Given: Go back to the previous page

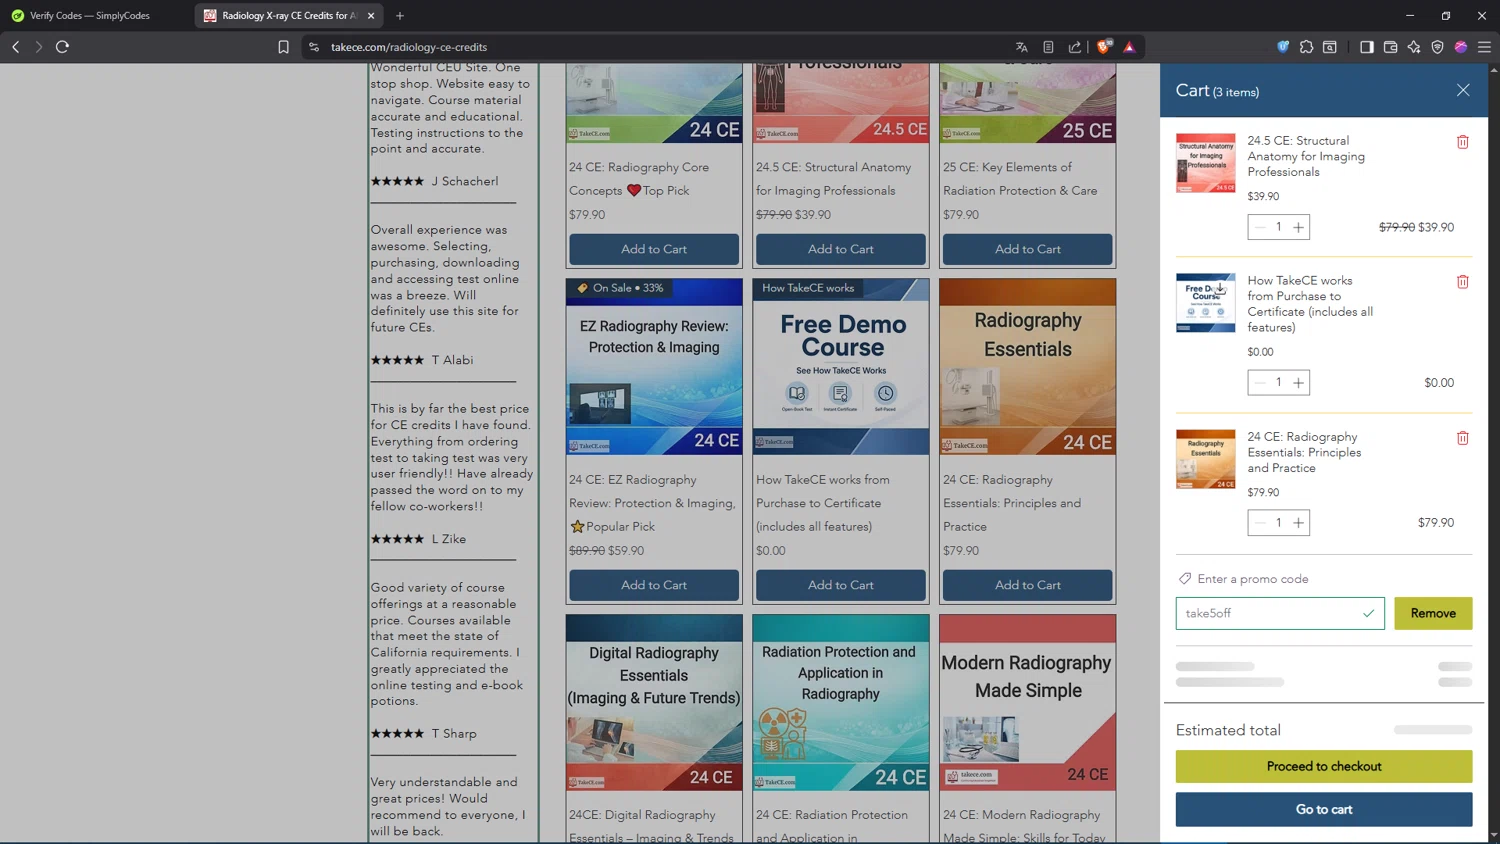Looking at the screenshot, I should tap(16, 47).
